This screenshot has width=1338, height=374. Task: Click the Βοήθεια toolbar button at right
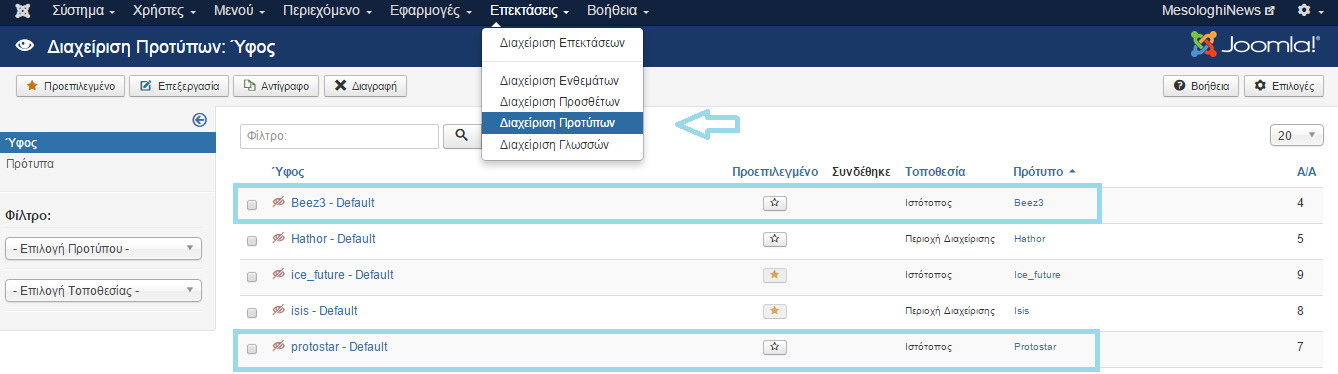coord(1201,86)
